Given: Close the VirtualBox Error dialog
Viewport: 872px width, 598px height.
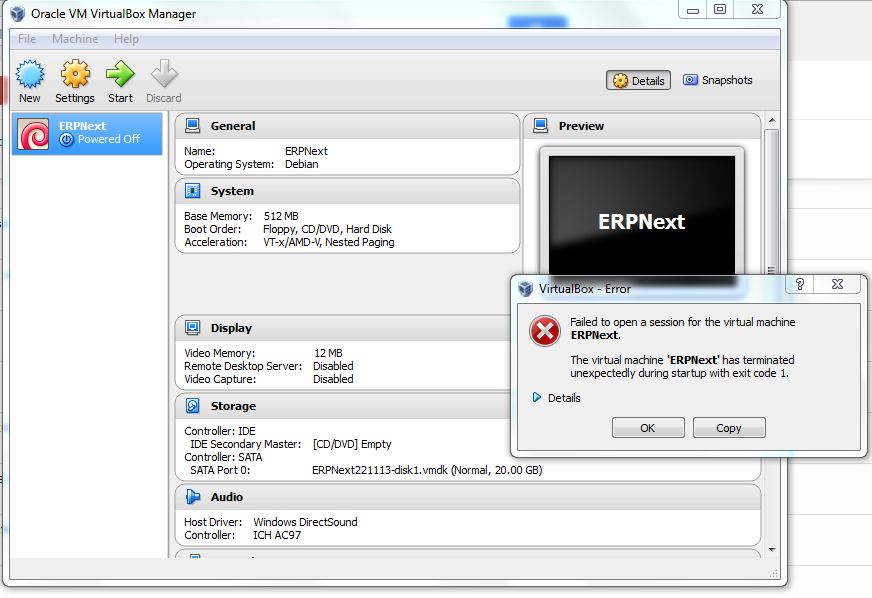Looking at the screenshot, I should click(837, 284).
